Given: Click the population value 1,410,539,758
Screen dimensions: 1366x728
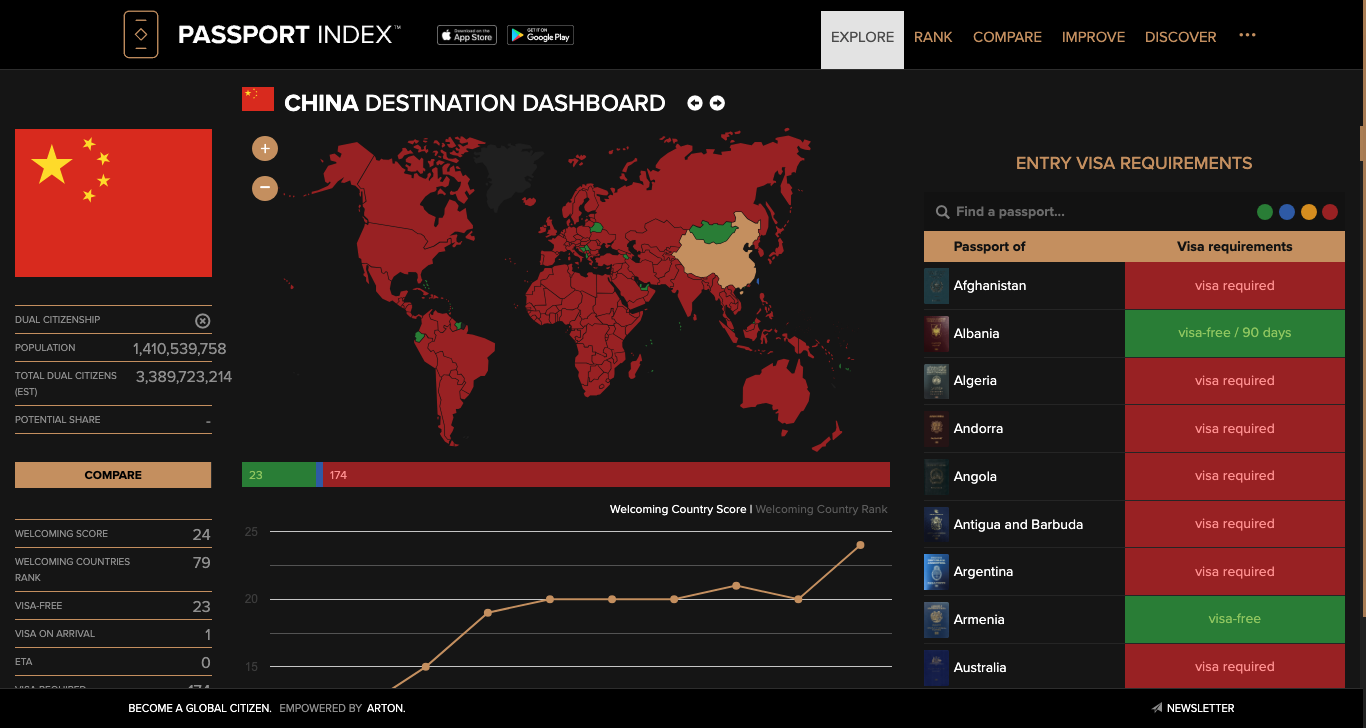Looking at the screenshot, I should pos(179,349).
